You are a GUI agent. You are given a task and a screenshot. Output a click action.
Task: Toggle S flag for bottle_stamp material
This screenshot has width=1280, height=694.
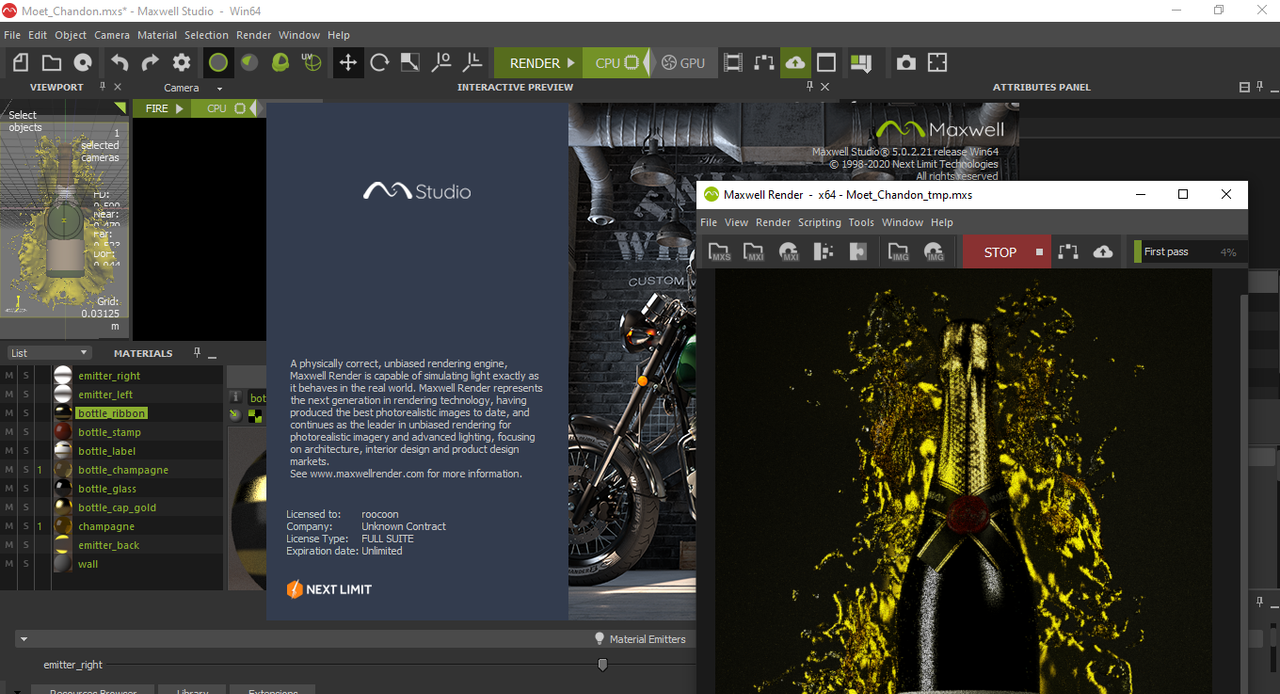[x=26, y=432]
